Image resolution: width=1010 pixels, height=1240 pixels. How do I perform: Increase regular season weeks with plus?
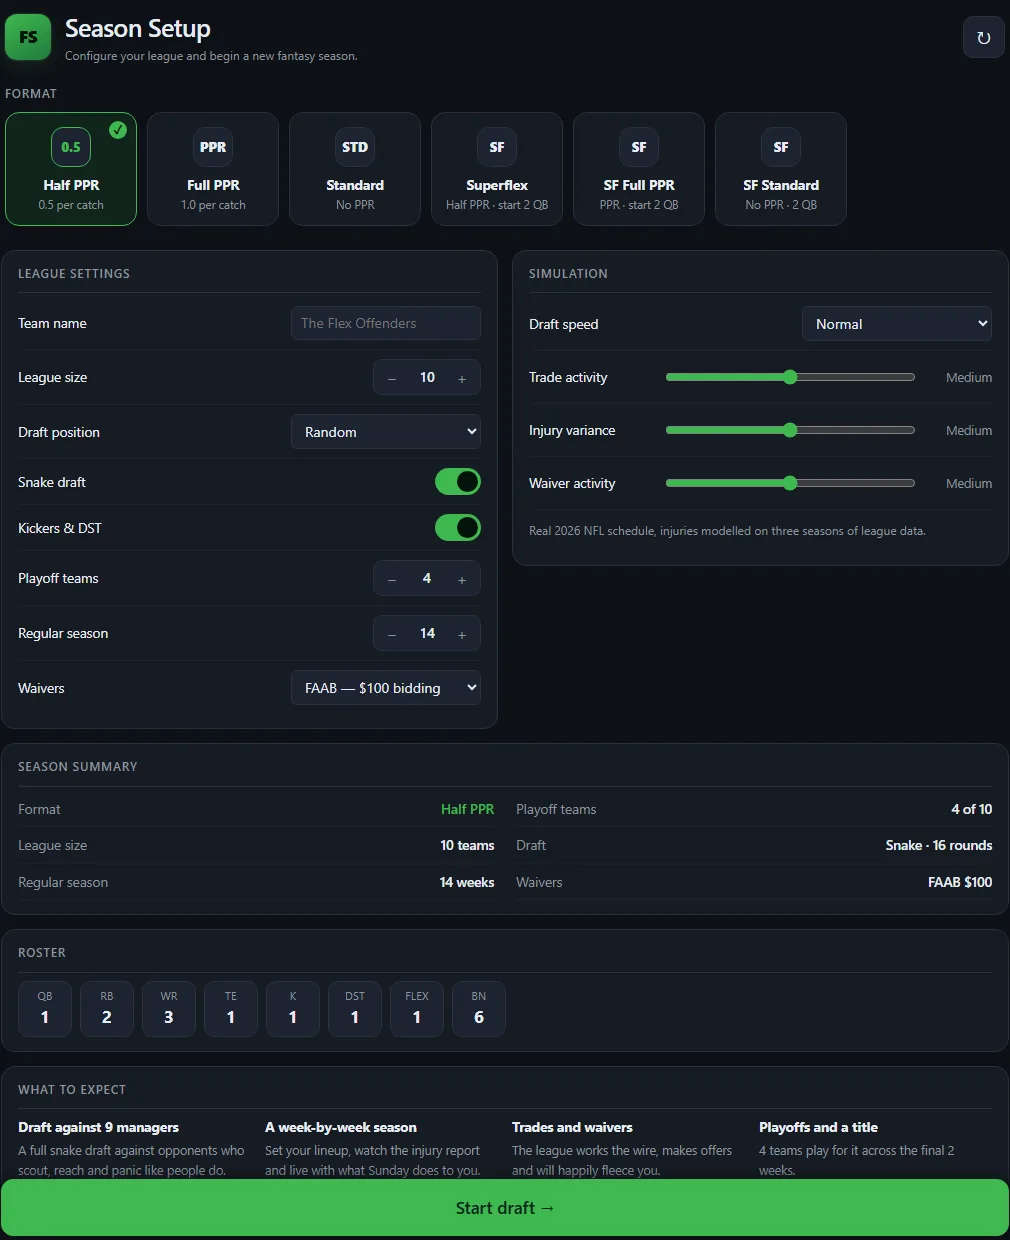(x=462, y=634)
